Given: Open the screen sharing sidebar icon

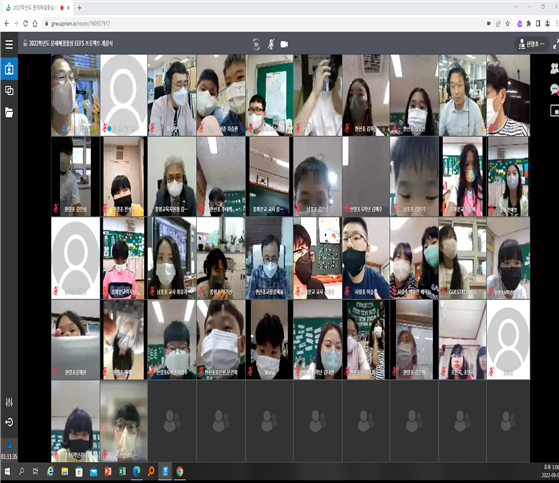Looking at the screenshot, I should (x=9, y=91).
